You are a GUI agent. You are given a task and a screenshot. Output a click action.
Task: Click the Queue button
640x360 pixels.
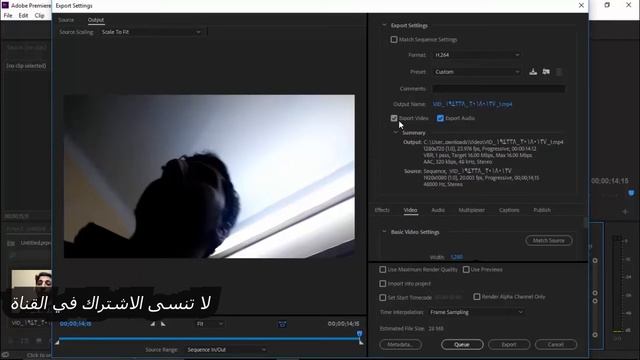tap(462, 344)
